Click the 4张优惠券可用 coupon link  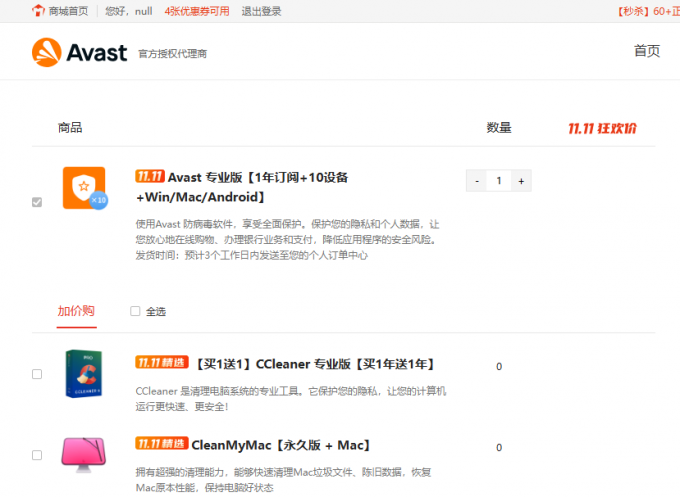coord(197,11)
